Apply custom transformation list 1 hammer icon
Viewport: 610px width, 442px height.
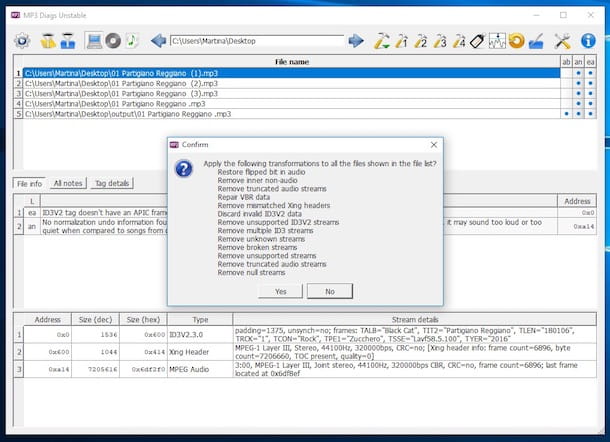(x=401, y=41)
